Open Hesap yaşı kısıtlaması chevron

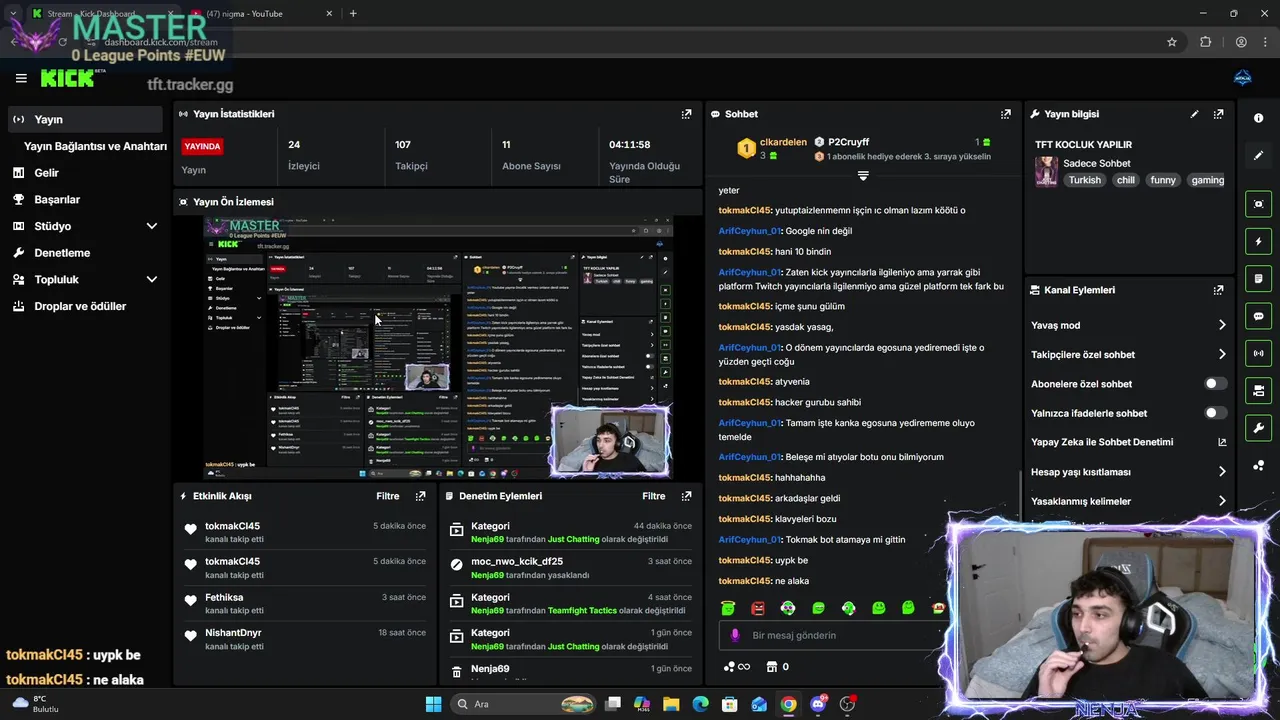pyautogui.click(x=1222, y=472)
